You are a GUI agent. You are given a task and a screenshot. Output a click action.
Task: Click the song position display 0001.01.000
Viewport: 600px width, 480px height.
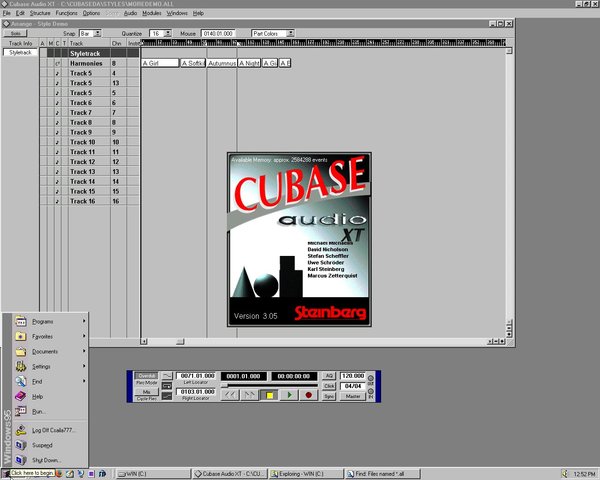[243, 376]
